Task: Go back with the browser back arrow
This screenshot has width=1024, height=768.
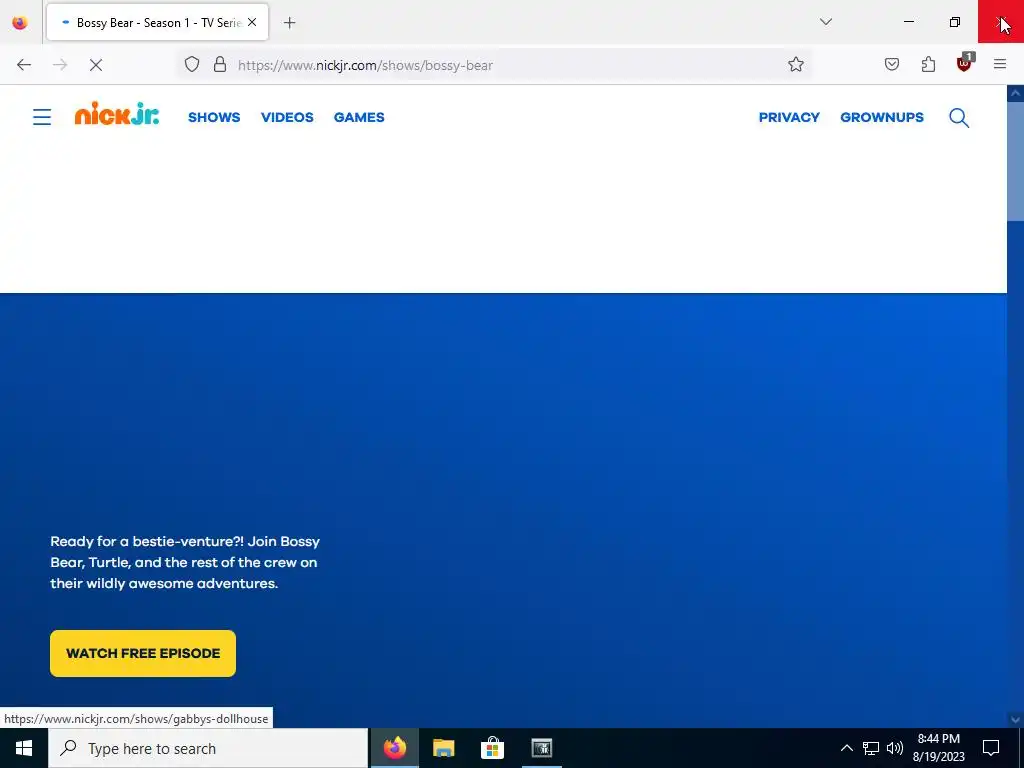Action: pos(24,65)
